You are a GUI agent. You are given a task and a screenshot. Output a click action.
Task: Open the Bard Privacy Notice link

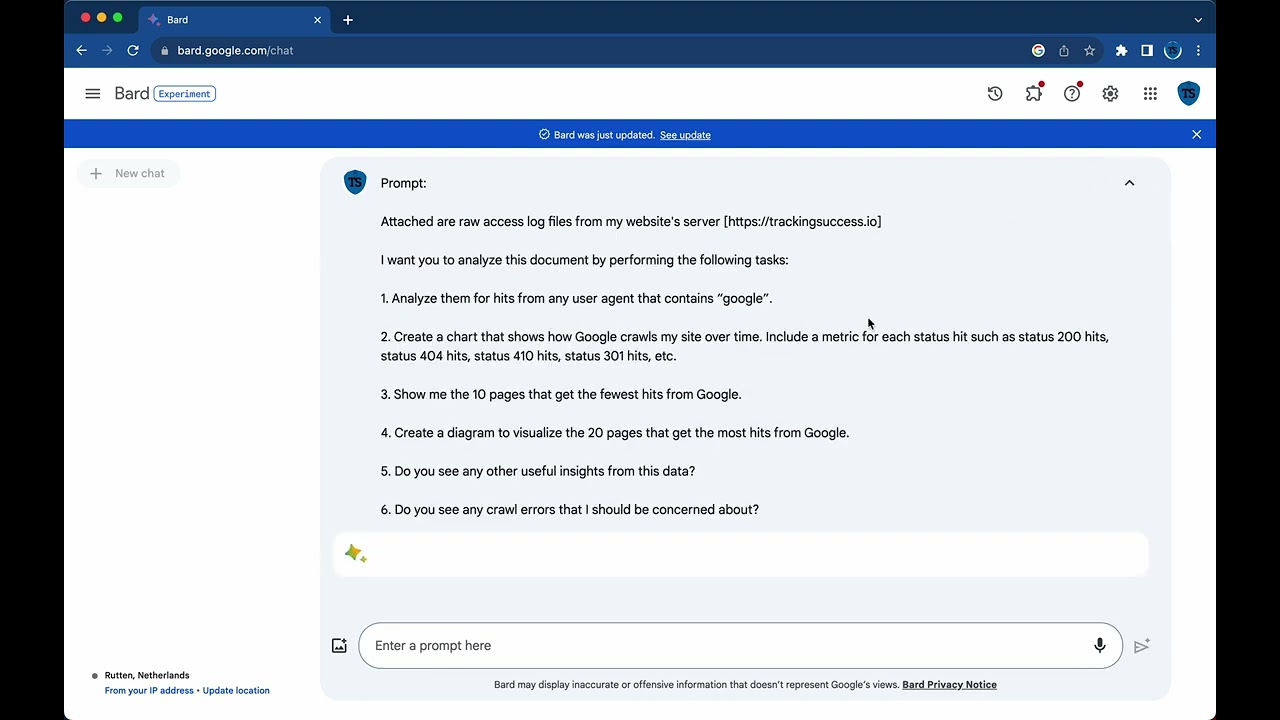click(x=949, y=685)
